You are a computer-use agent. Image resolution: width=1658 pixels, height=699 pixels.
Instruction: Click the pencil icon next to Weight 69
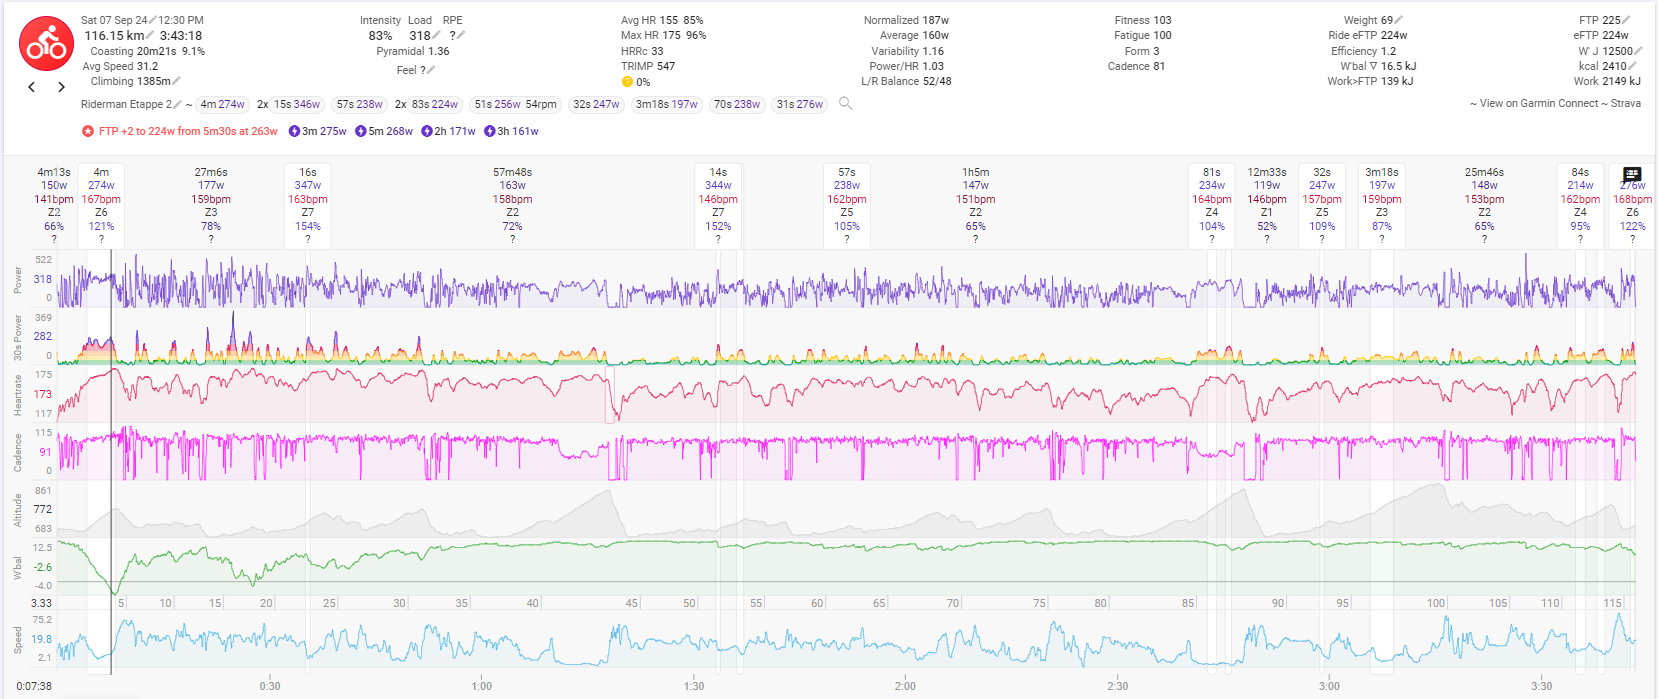[x=1399, y=20]
